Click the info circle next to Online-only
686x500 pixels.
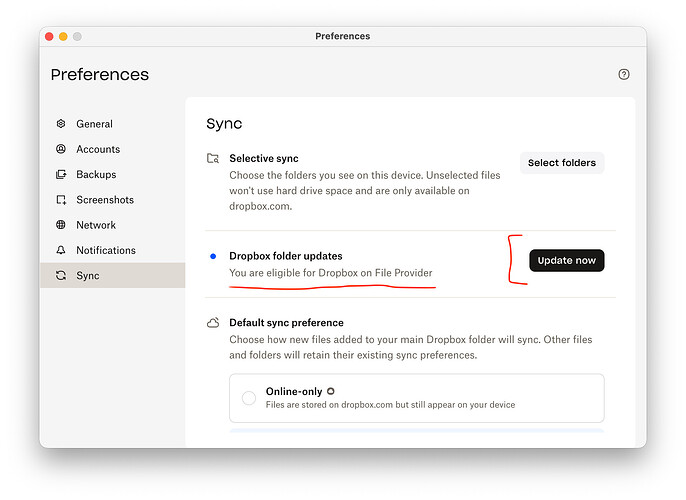point(331,391)
